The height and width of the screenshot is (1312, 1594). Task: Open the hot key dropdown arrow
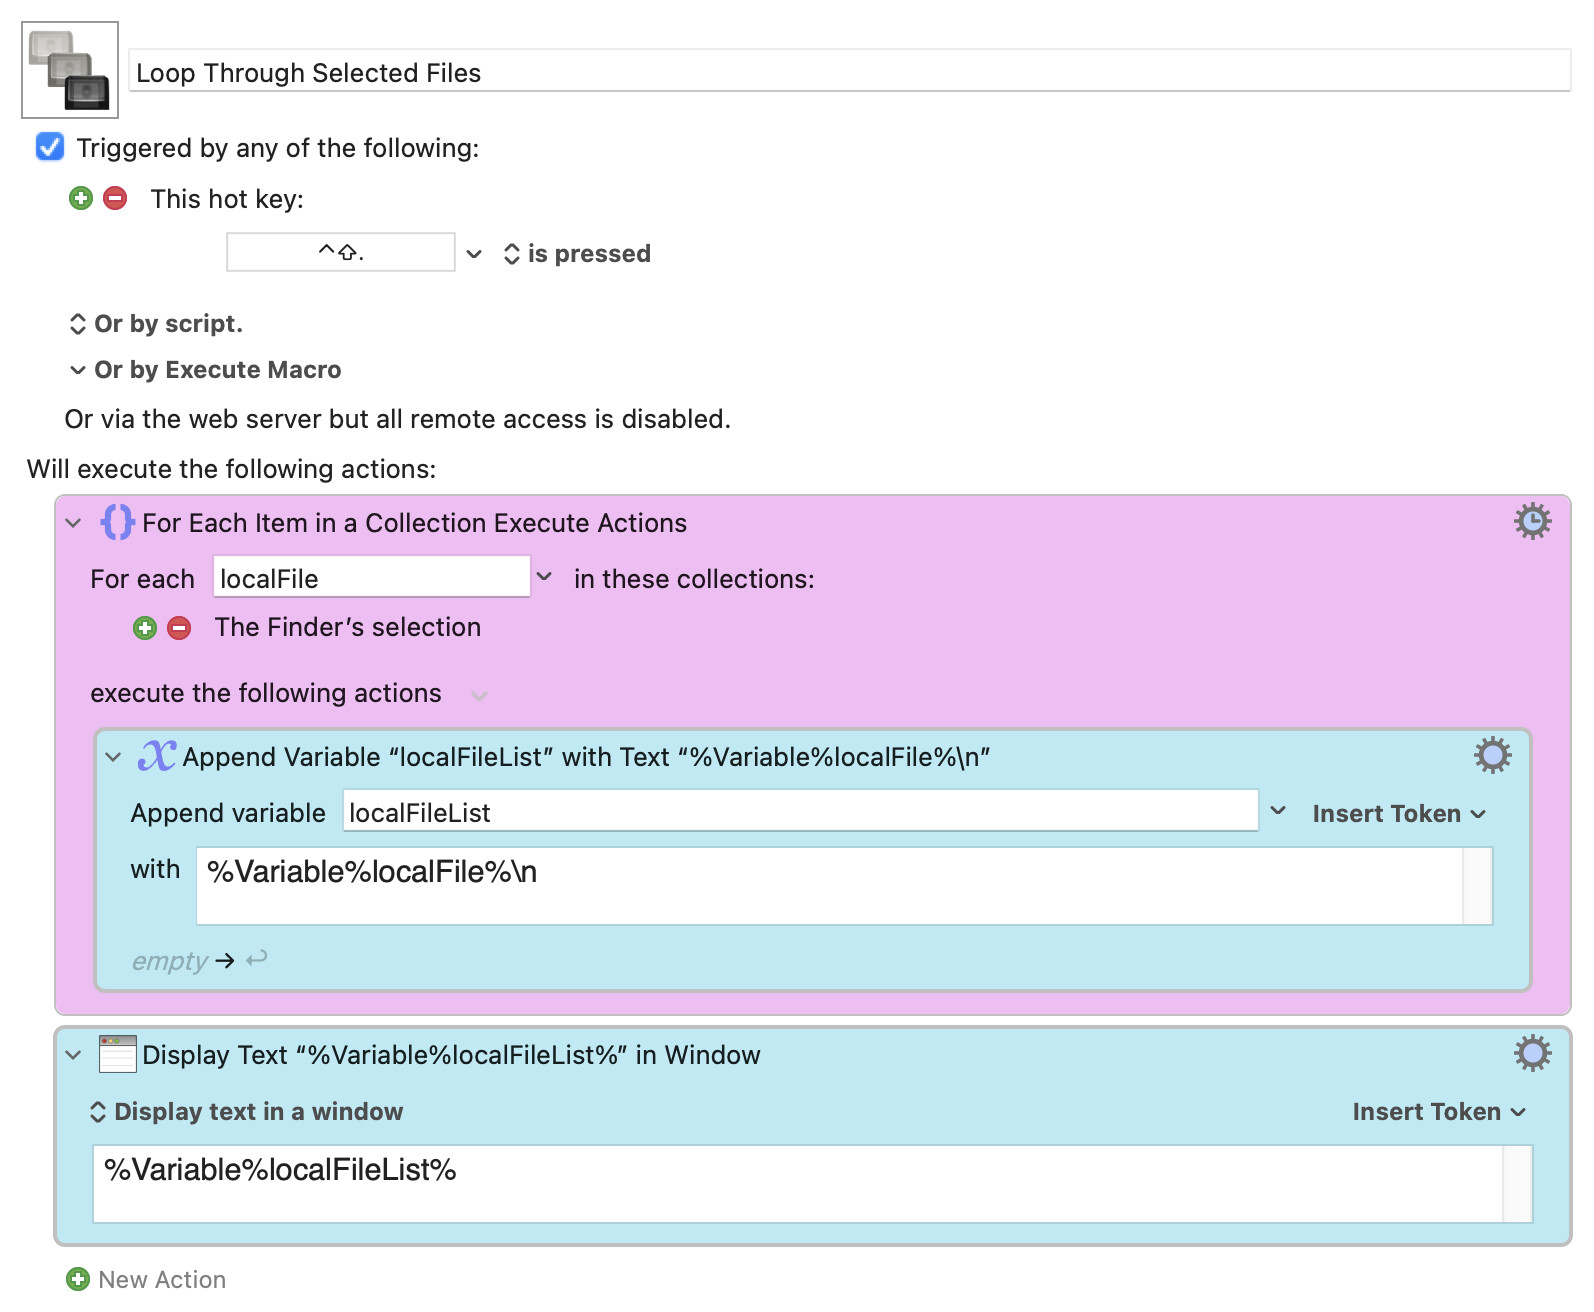point(474,254)
